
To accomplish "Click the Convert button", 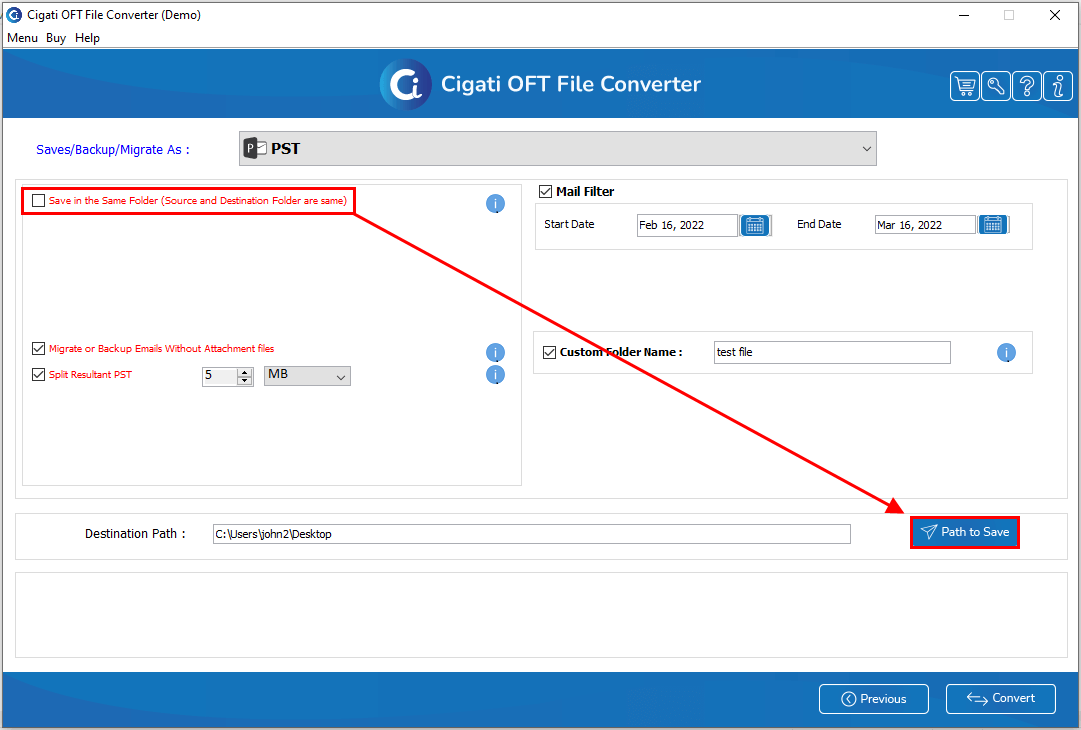I will pos(1000,699).
